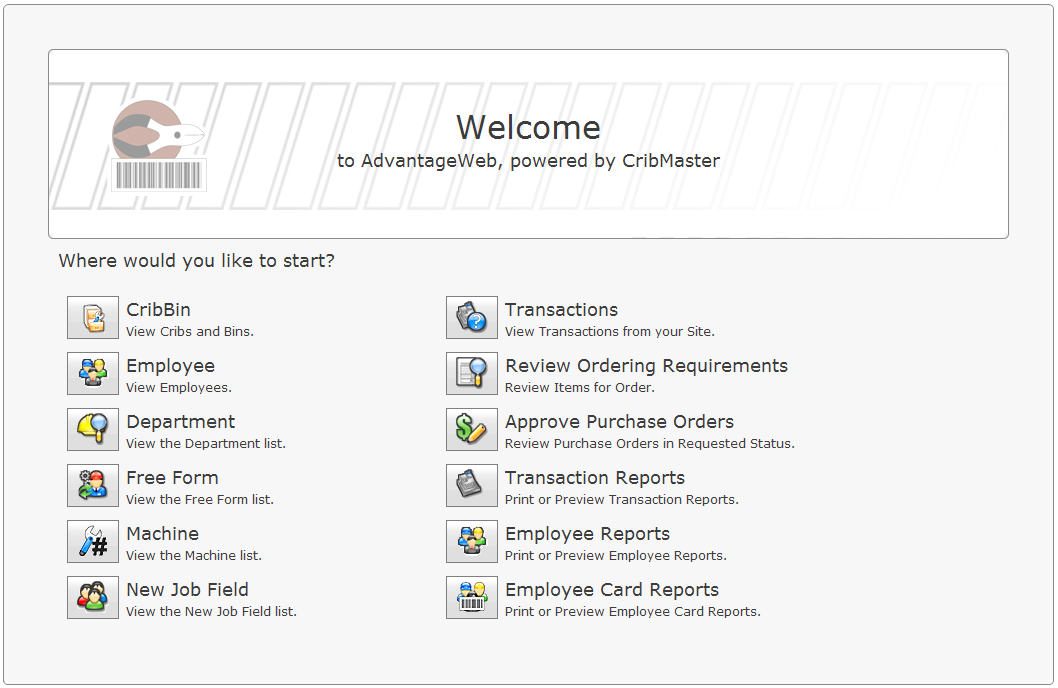Click the Transaction Reports icon
The image size is (1058, 688).
click(472, 486)
